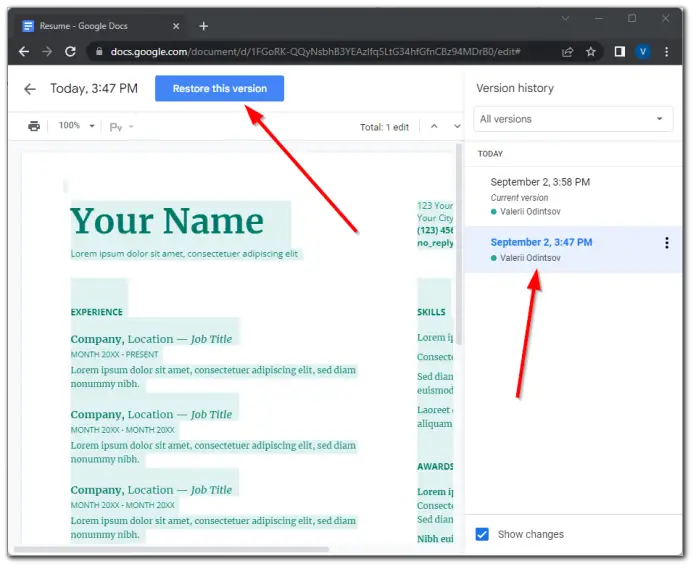Open the language dropdown in the toolbar
The width and height of the screenshot is (696, 569).
coord(122,127)
